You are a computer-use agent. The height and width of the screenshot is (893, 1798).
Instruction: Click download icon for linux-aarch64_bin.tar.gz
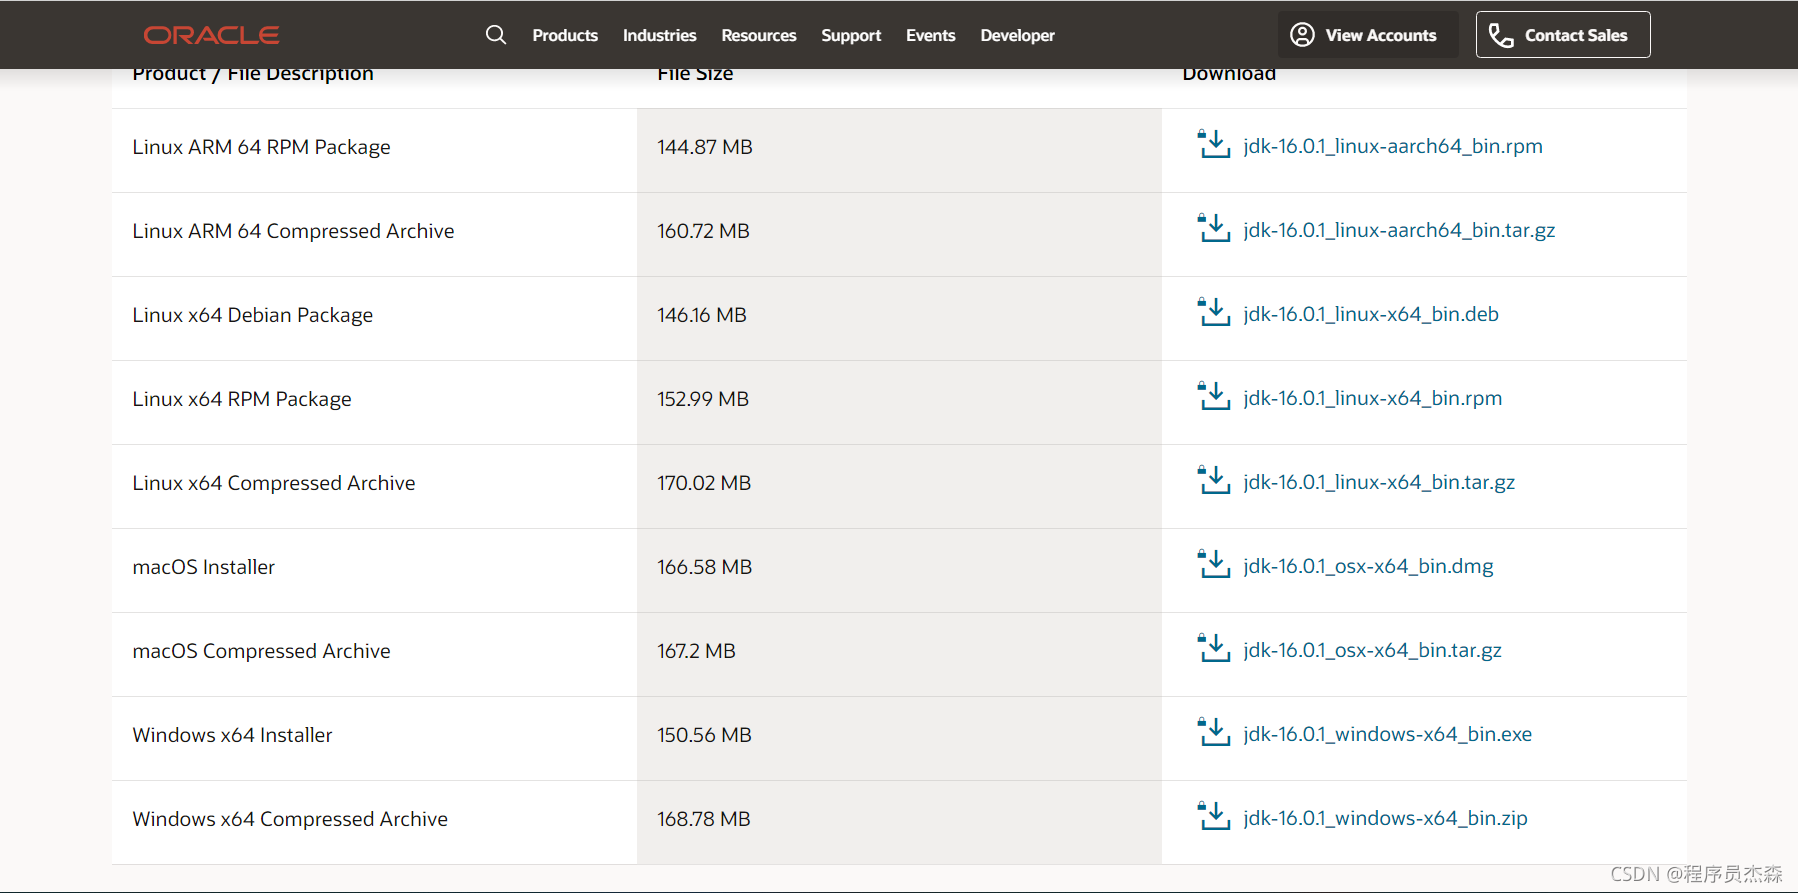[1214, 228]
